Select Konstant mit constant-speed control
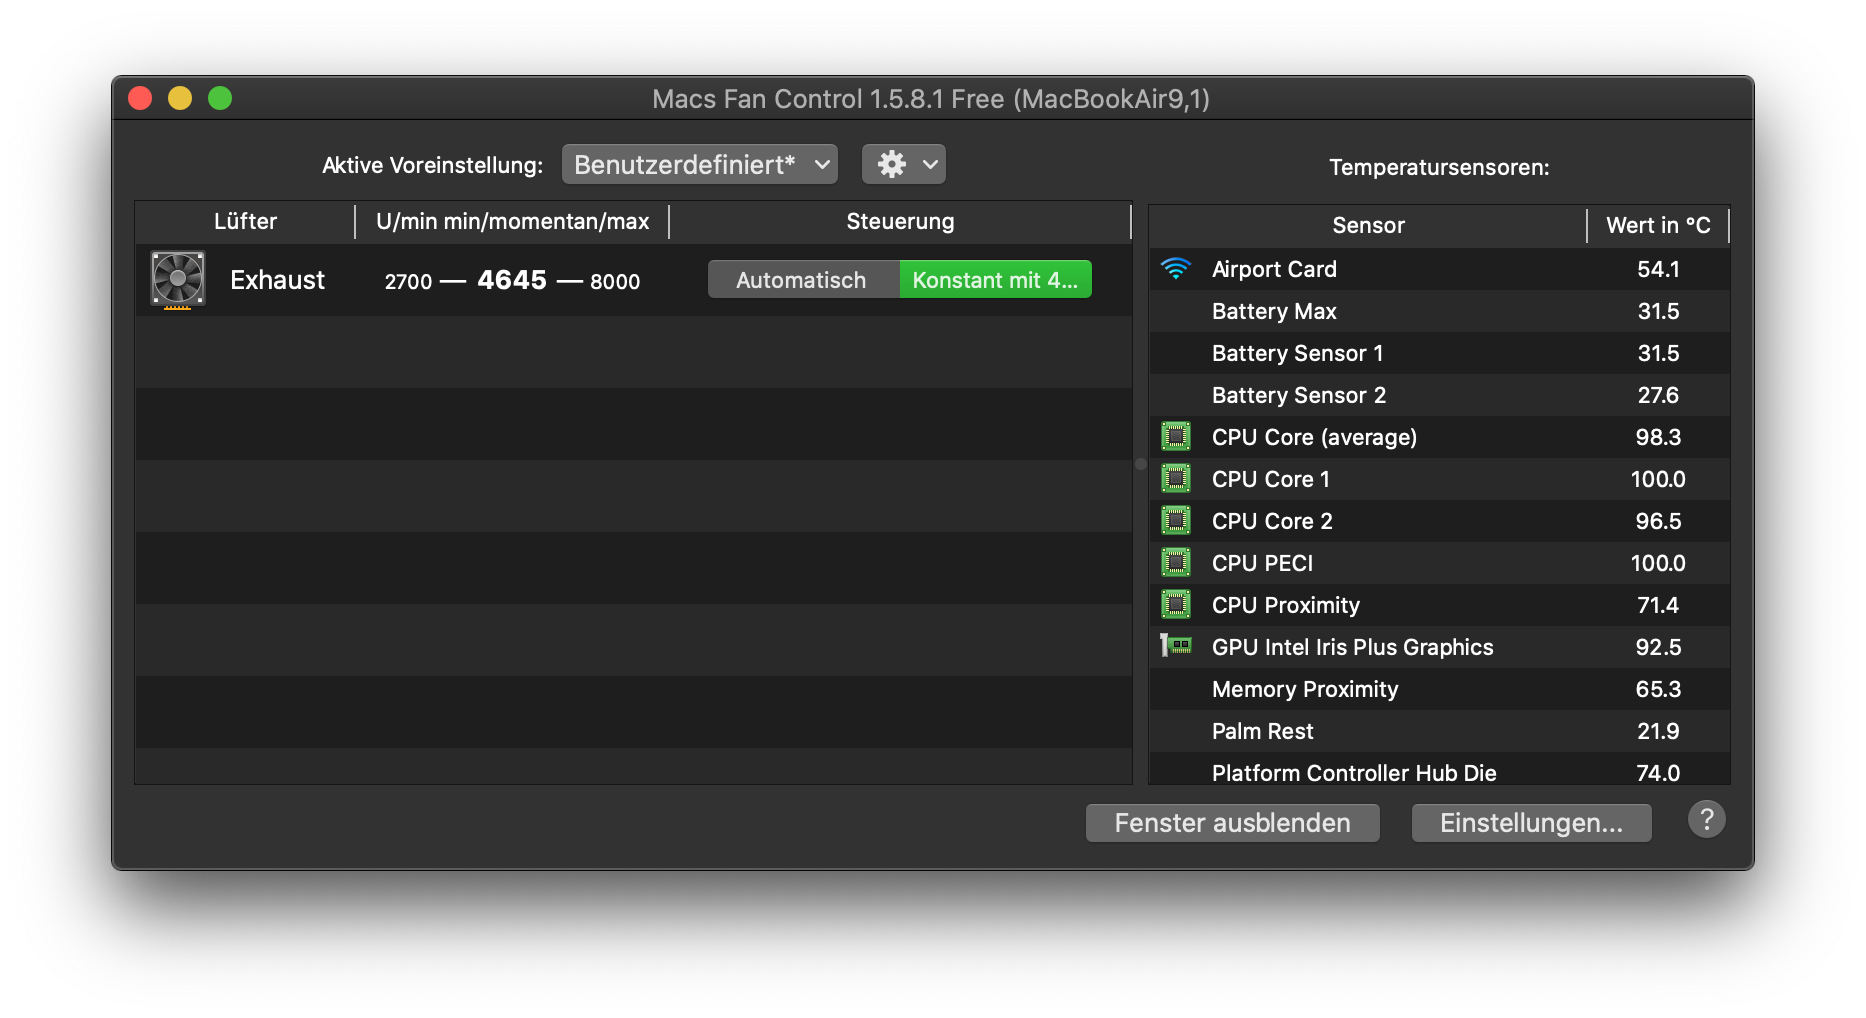 tap(995, 280)
